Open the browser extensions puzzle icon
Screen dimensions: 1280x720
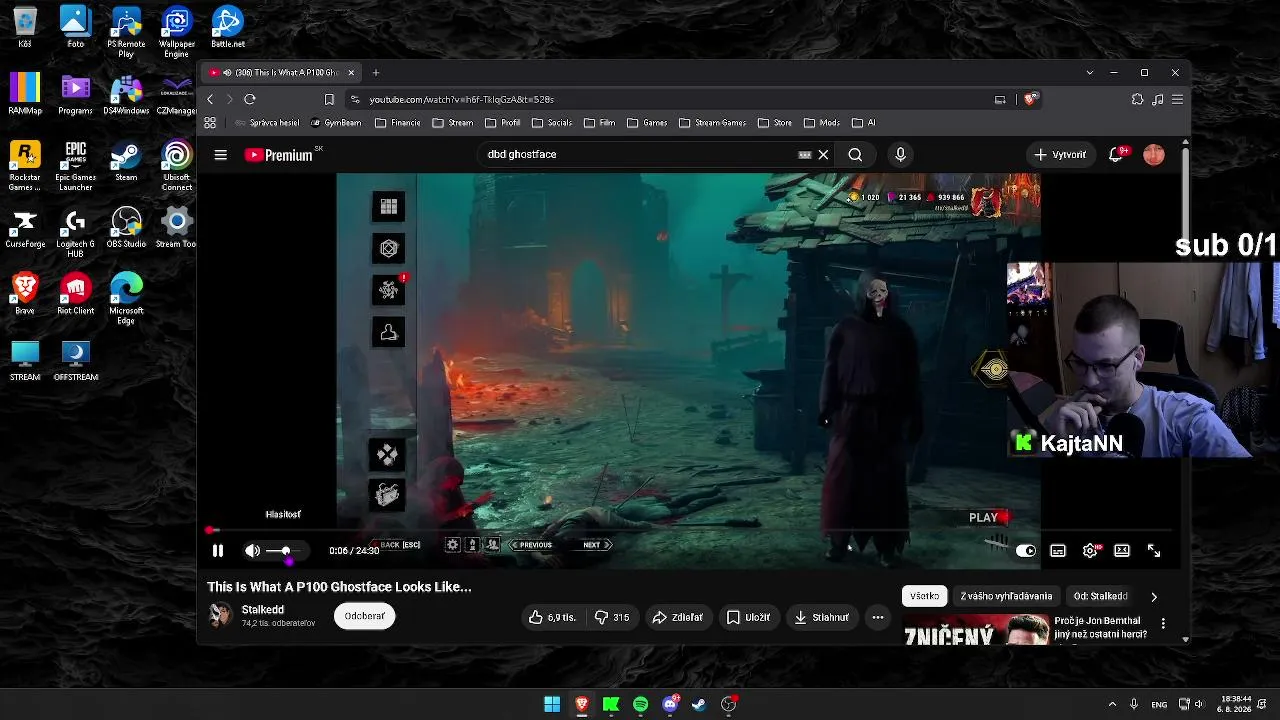[x=1137, y=99]
